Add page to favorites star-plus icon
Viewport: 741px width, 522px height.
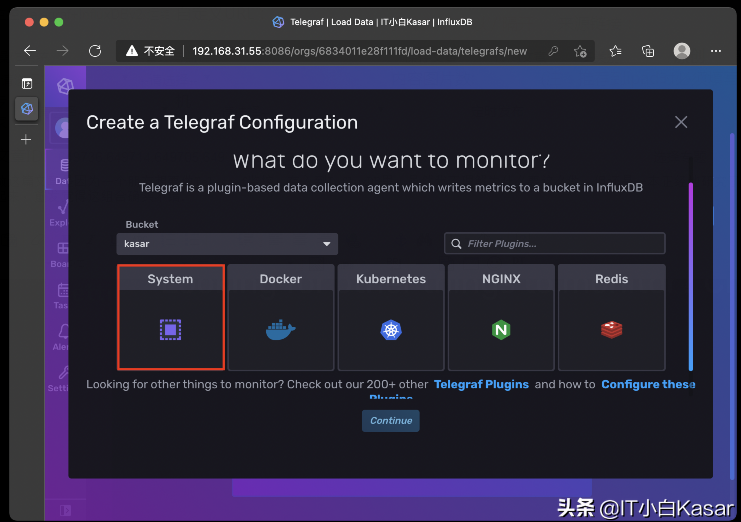(580, 51)
